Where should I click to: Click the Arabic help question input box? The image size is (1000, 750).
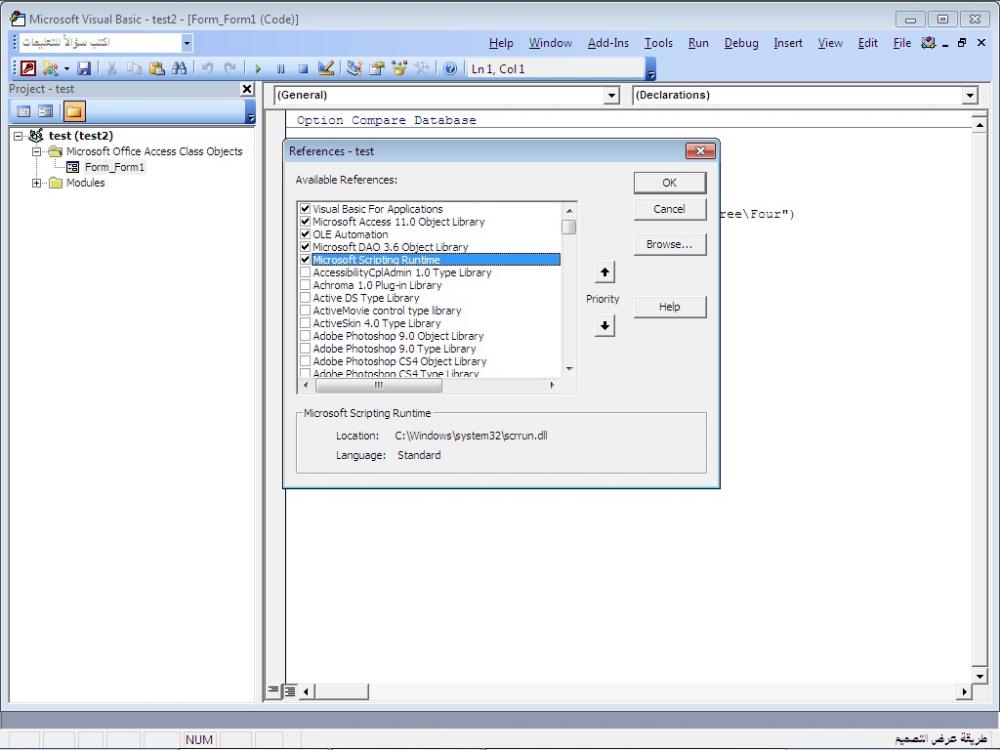click(100, 43)
